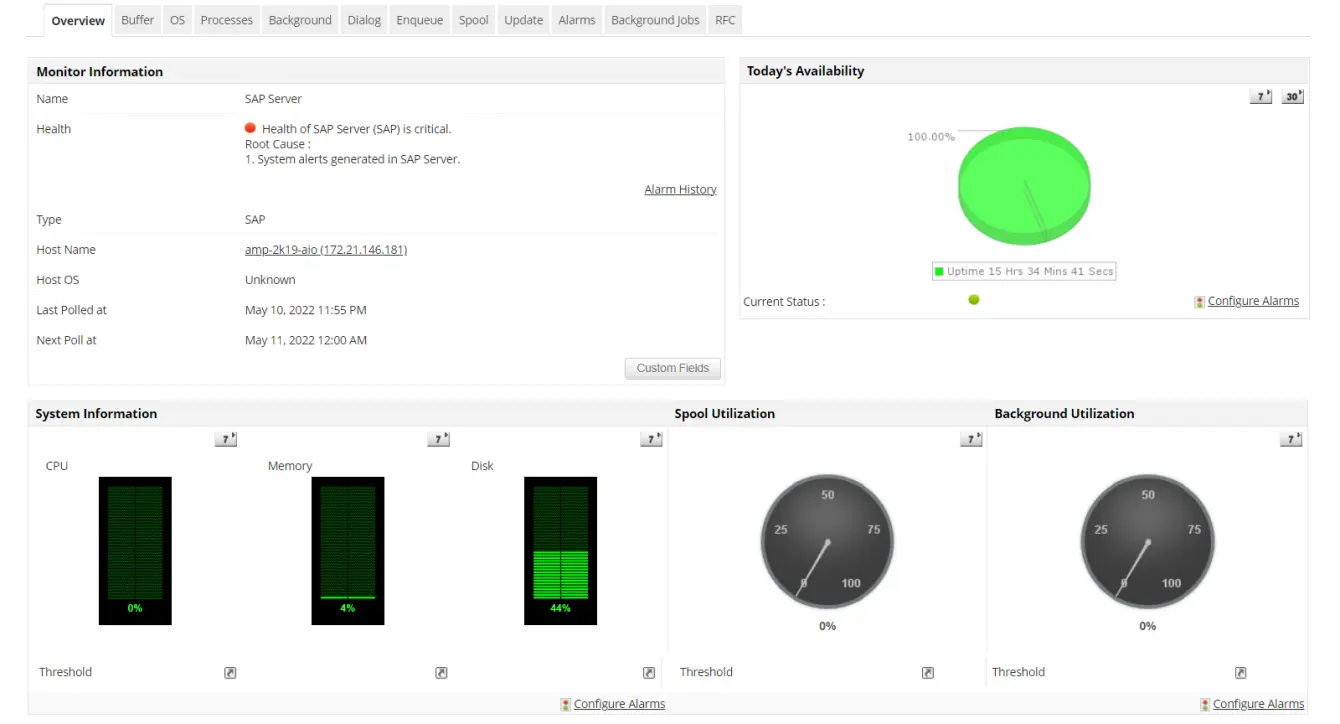
Task: Open the Background Jobs tab
Action: click(654, 19)
